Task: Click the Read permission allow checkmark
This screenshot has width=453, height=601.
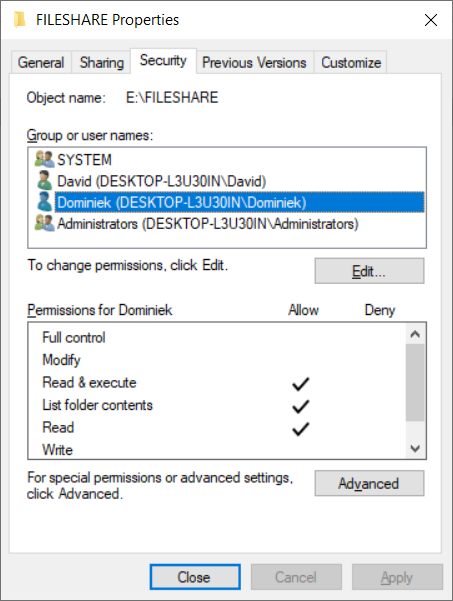Action: pyautogui.click(x=300, y=429)
